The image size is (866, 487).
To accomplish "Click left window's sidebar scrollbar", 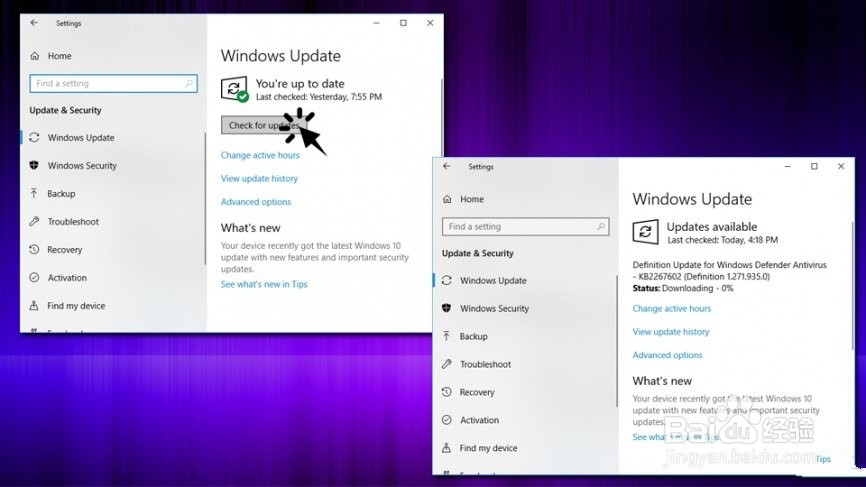I will point(205,199).
